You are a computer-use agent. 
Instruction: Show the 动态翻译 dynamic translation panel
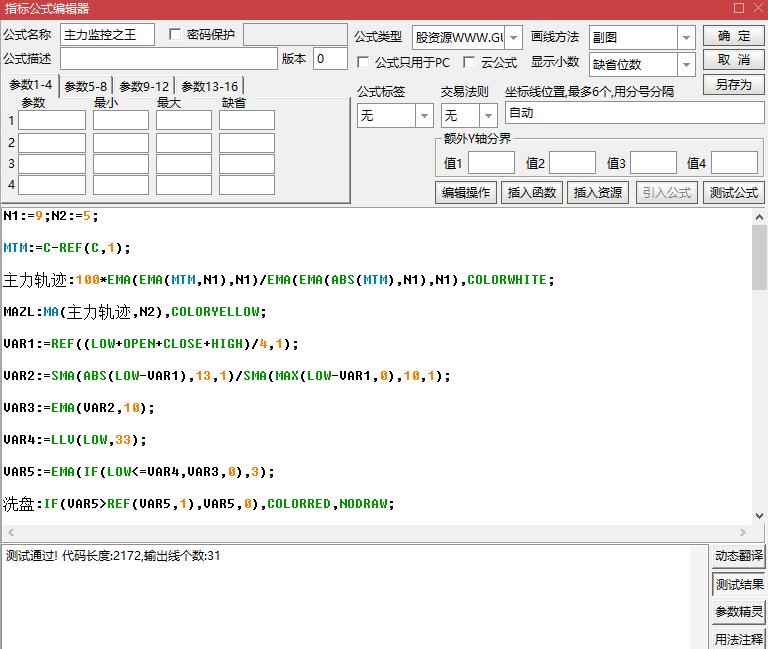(x=739, y=556)
